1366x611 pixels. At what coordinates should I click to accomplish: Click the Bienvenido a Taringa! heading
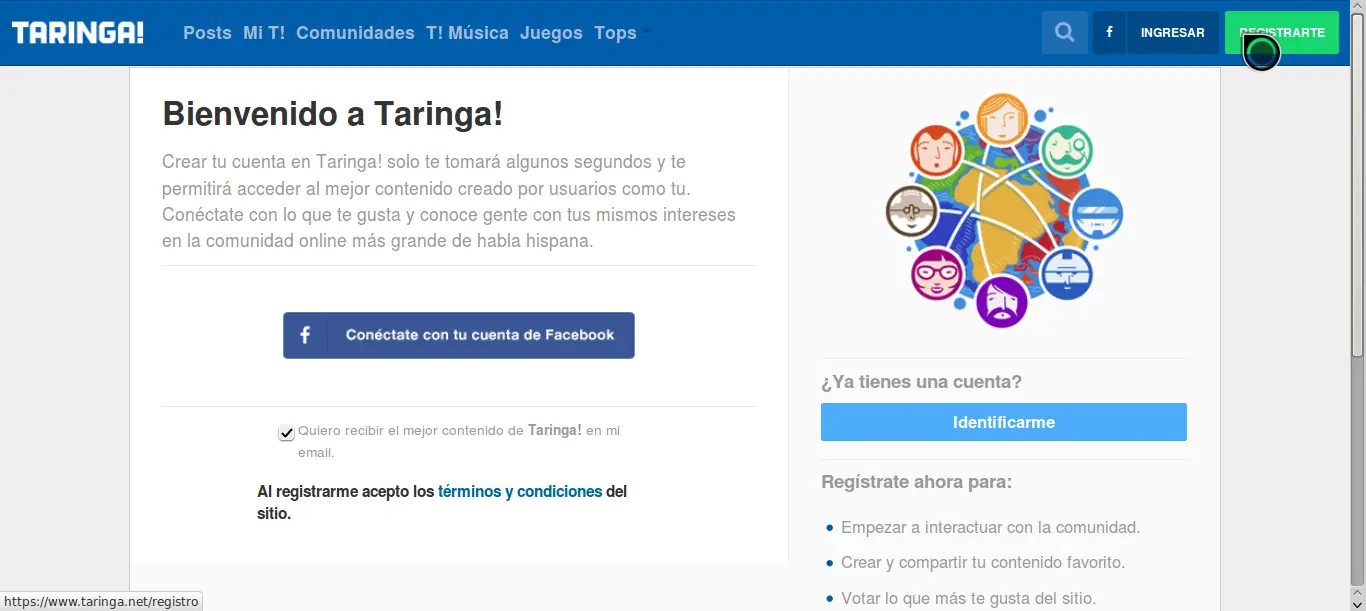(333, 114)
